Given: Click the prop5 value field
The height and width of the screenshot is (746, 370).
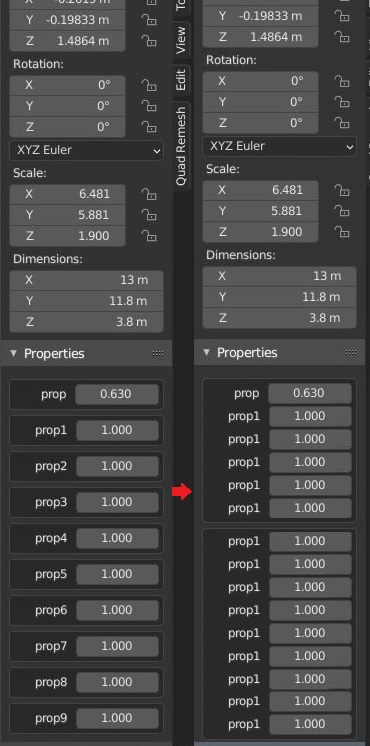Looking at the screenshot, I should click(117, 574).
